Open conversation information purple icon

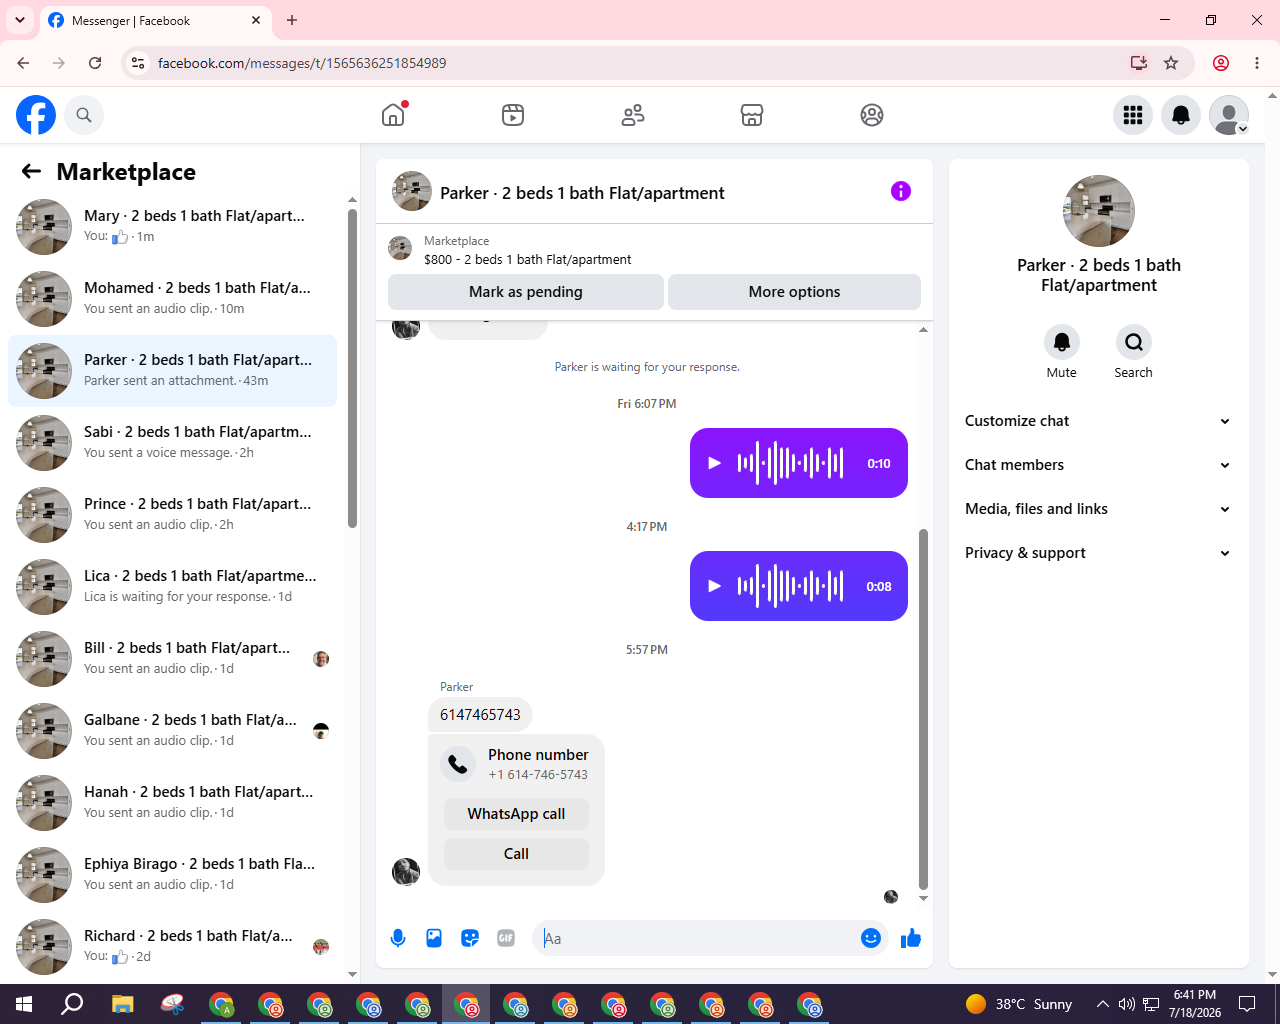pos(901,191)
